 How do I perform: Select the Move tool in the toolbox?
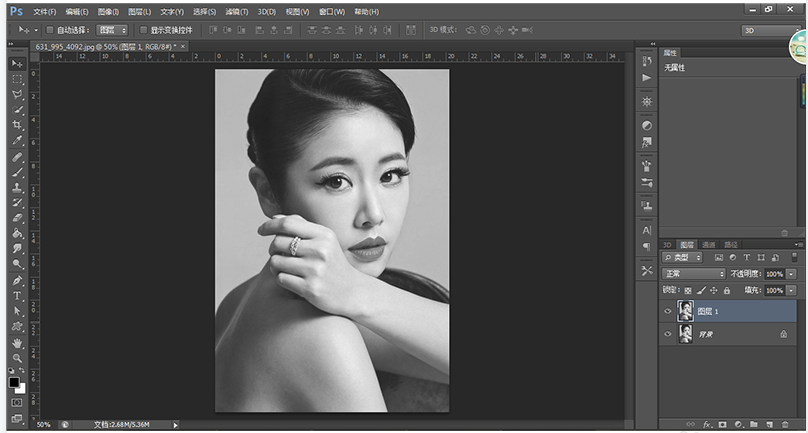17,63
